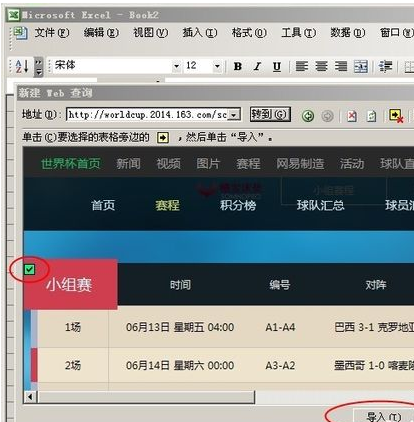Image resolution: width=414 pixels, height=422 pixels.
Task: Align text right
Action: pyautogui.click(x=341, y=66)
